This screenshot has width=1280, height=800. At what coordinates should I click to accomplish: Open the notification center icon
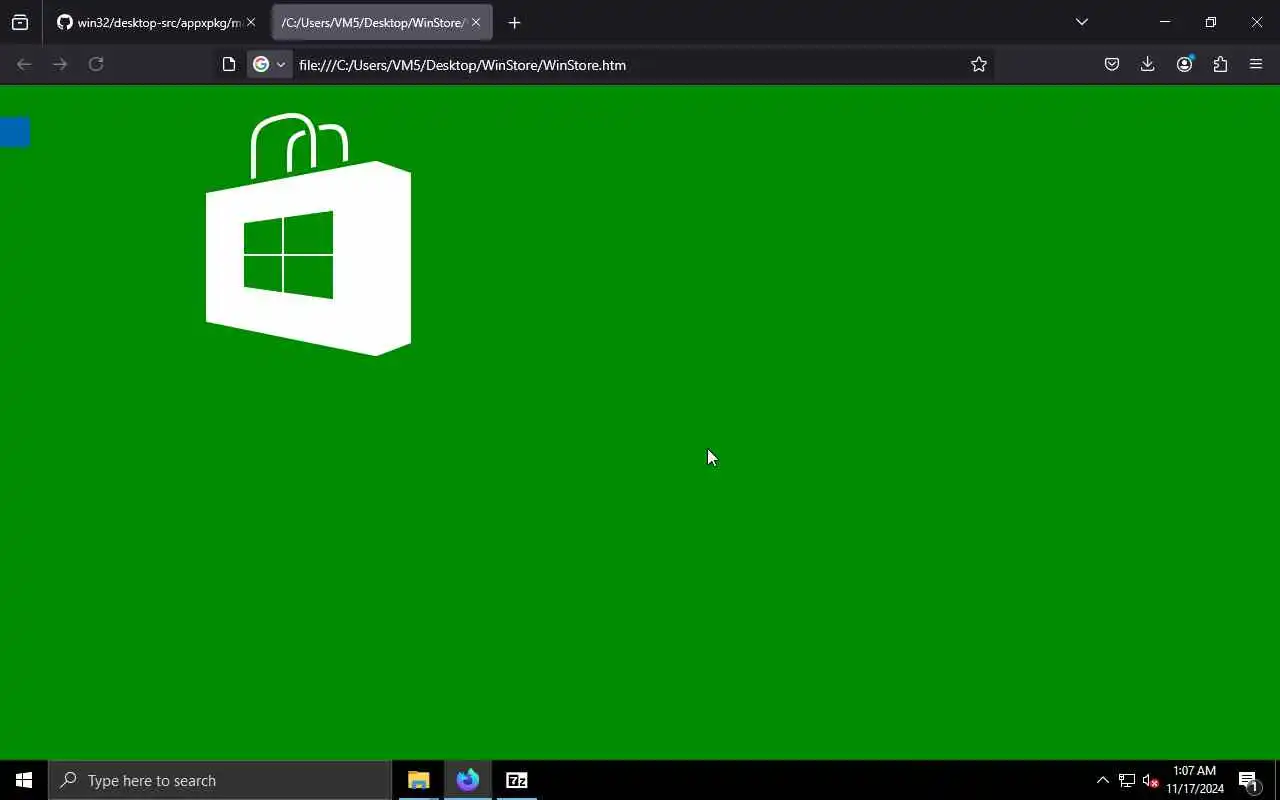click(1248, 780)
